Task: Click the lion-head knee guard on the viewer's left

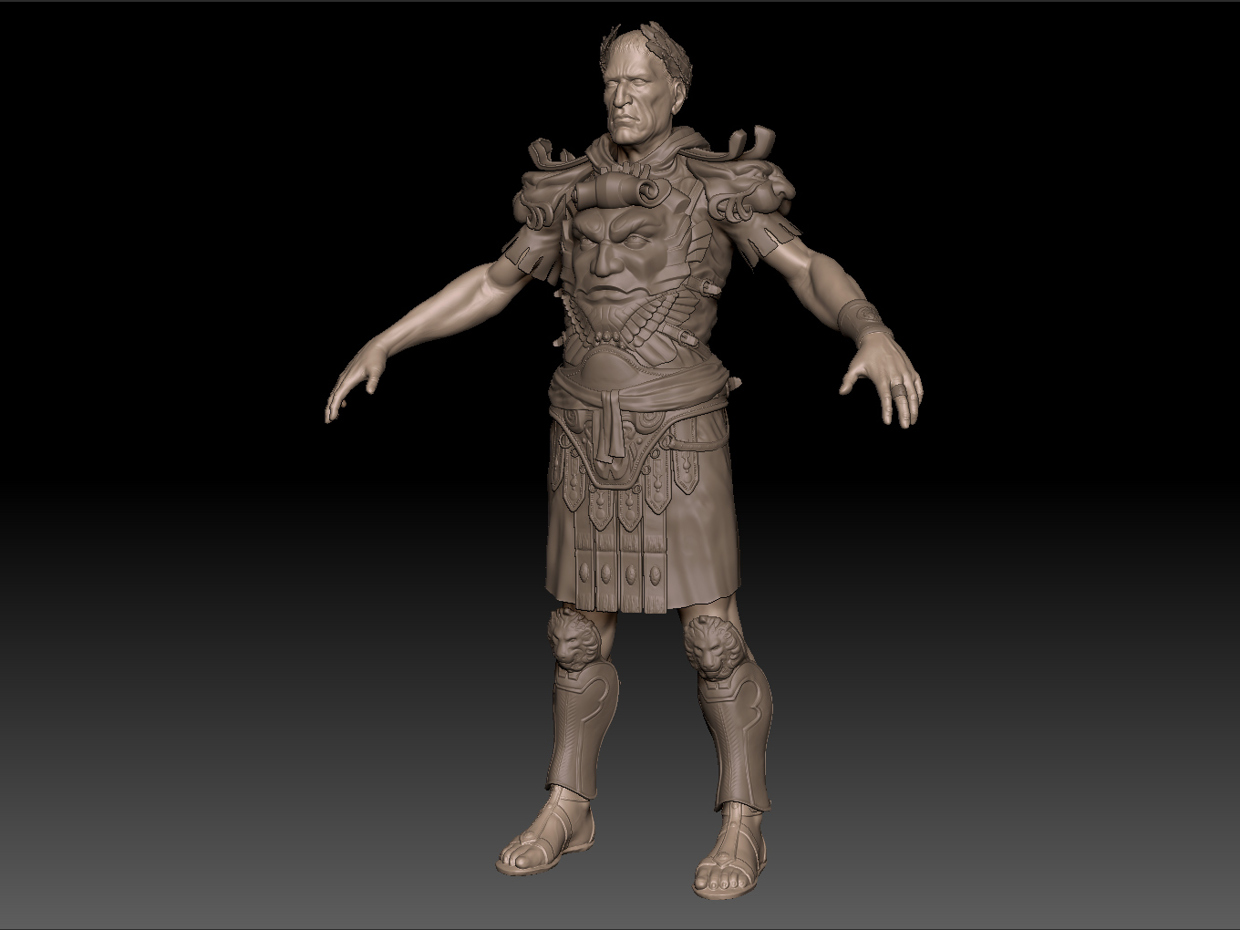Action: click(x=575, y=638)
